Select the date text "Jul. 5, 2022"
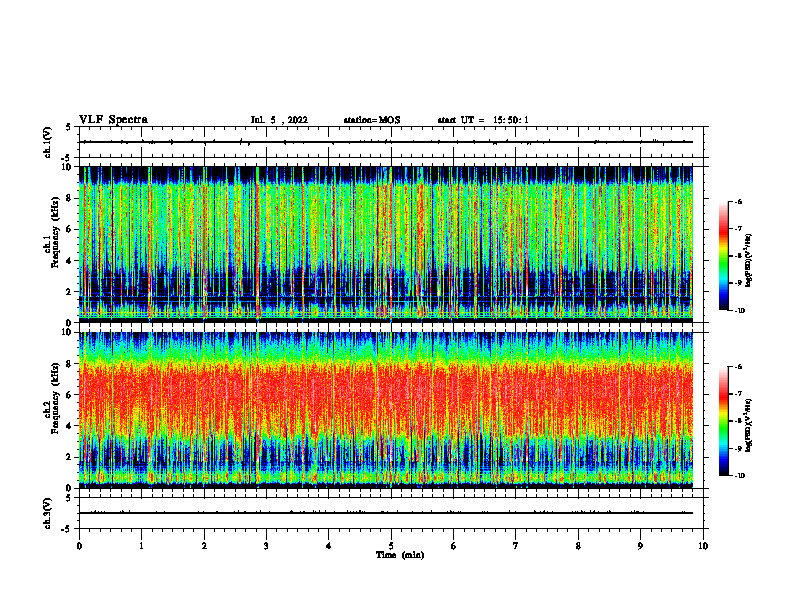792x612 pixels. [x=279, y=120]
